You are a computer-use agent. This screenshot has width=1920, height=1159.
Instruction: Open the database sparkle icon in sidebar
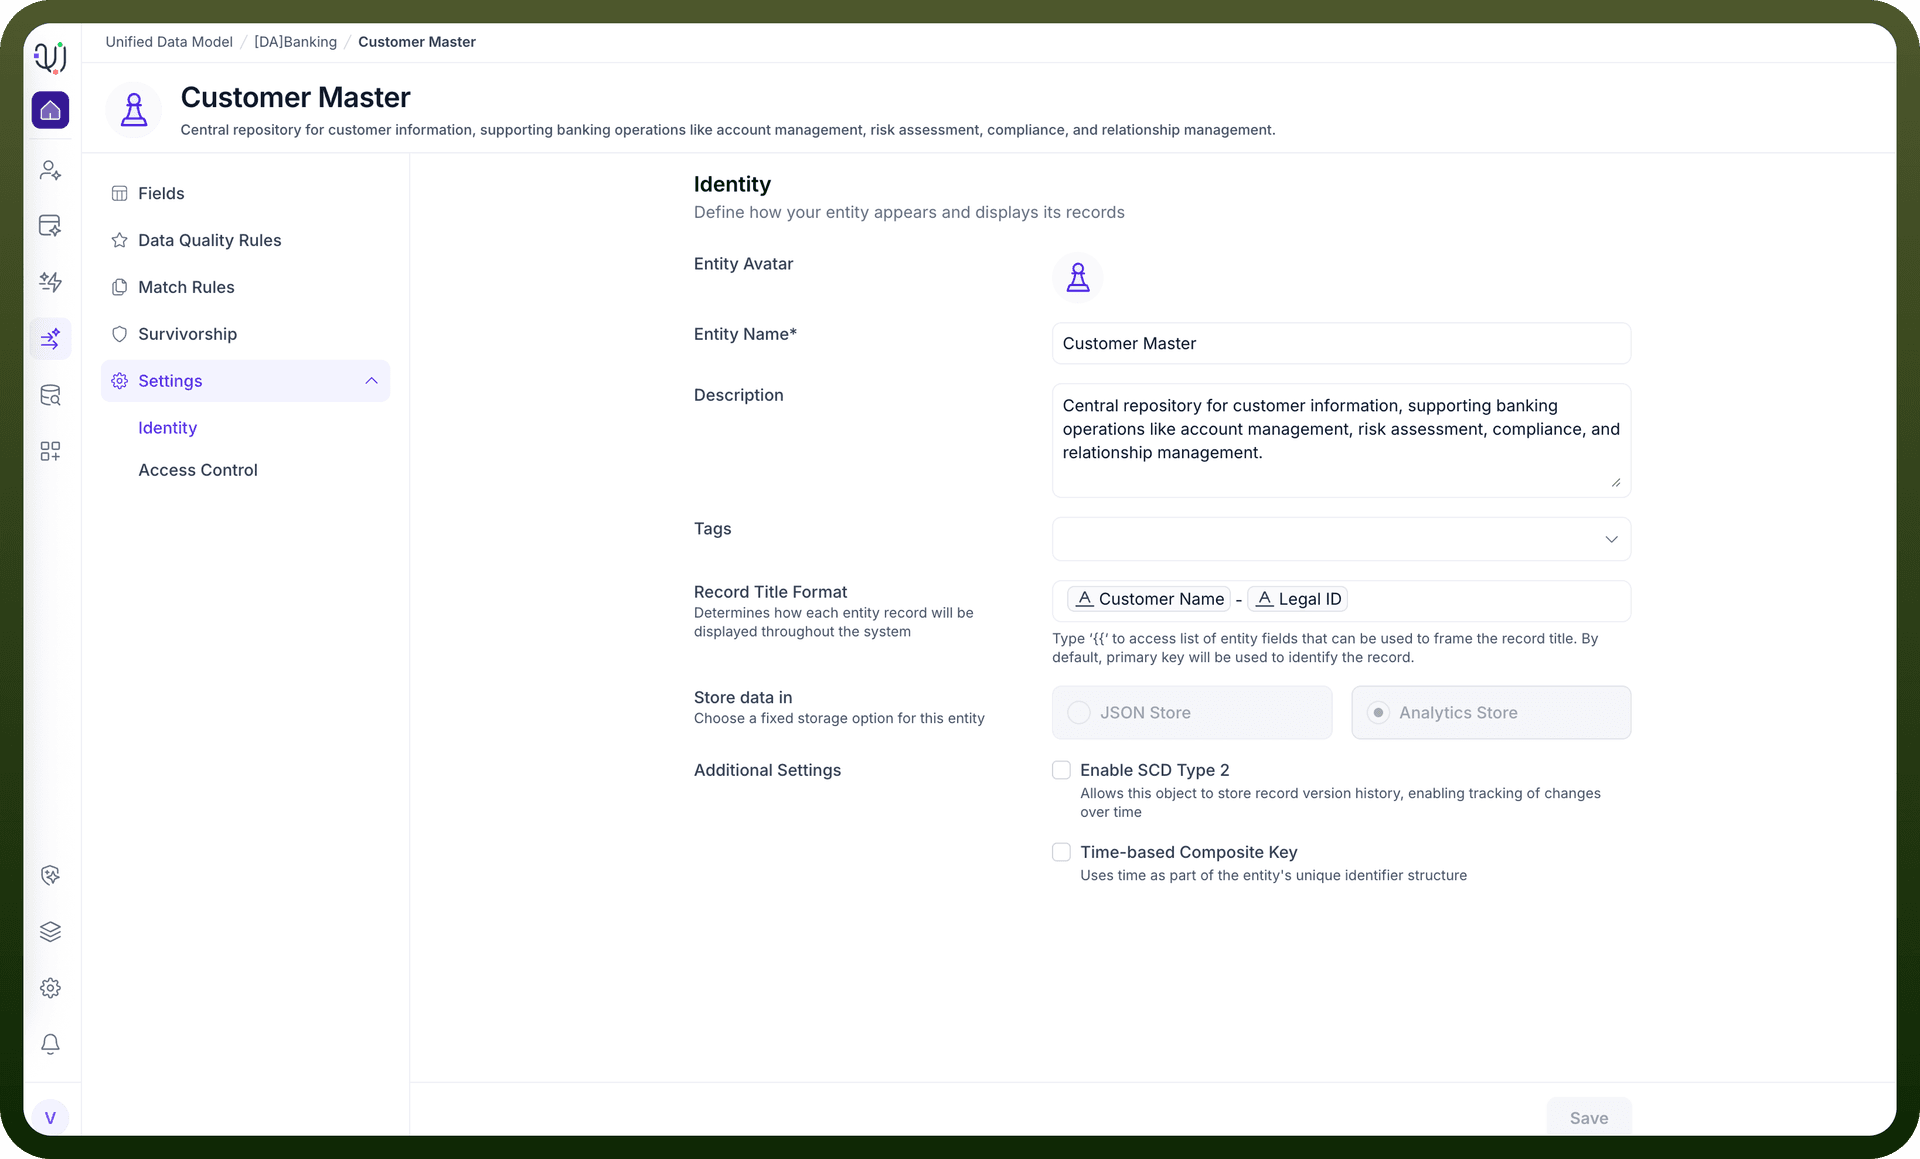pos(50,226)
